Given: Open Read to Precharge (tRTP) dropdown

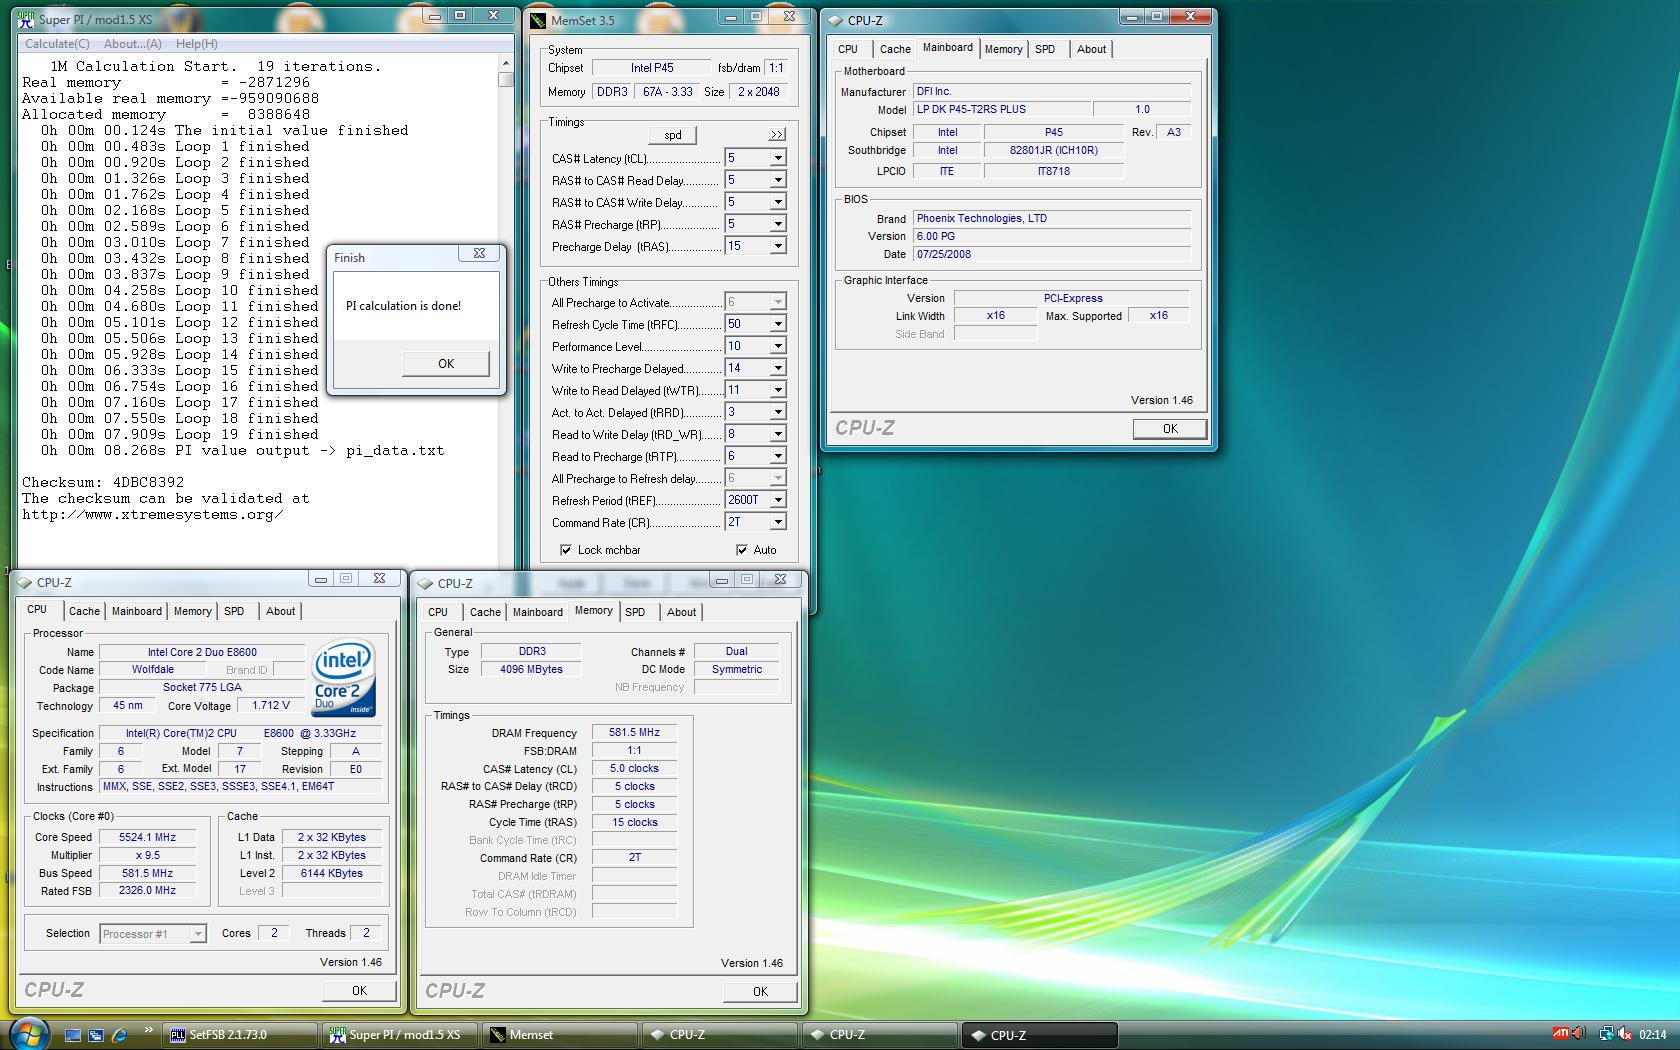Looking at the screenshot, I should (x=778, y=456).
